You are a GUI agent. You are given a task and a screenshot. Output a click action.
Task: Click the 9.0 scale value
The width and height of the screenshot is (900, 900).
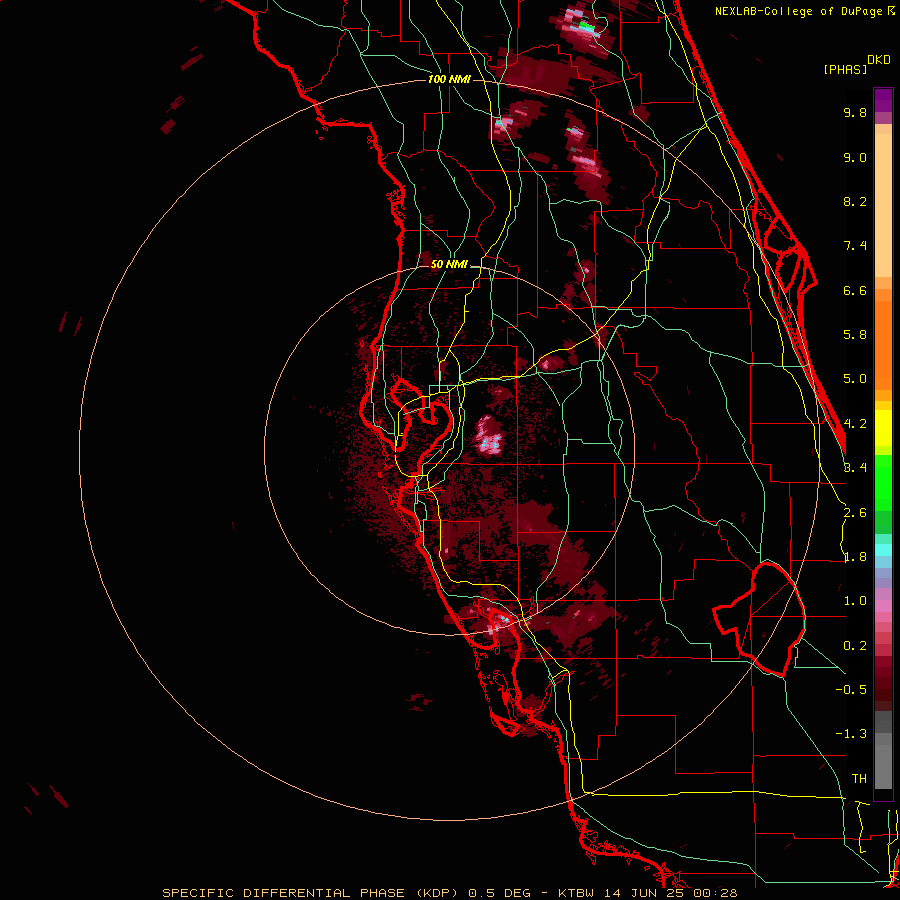click(855, 157)
